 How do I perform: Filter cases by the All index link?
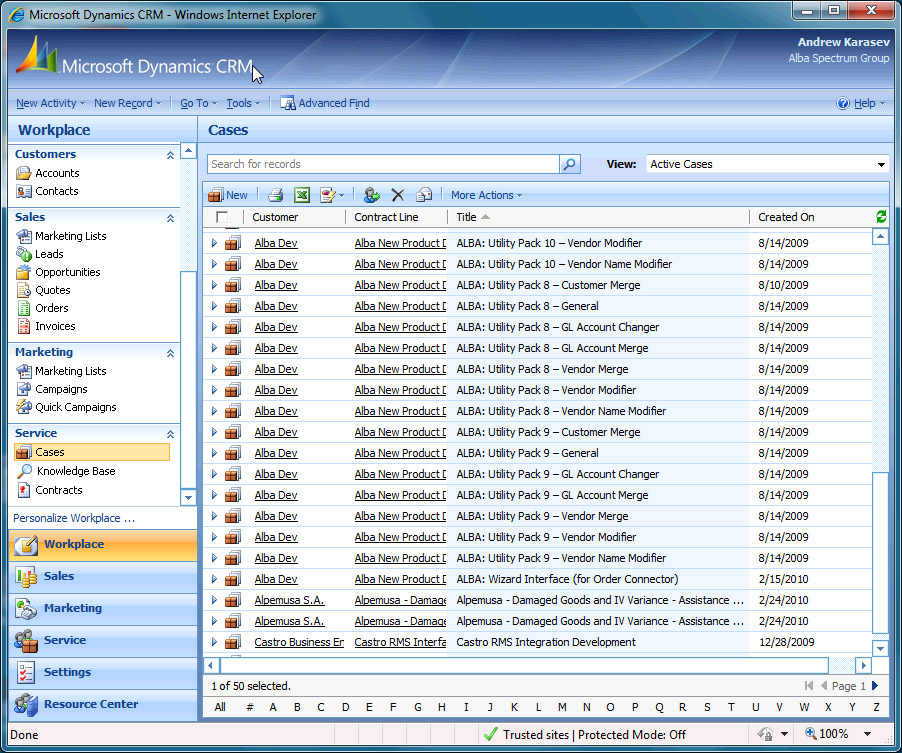(x=220, y=707)
